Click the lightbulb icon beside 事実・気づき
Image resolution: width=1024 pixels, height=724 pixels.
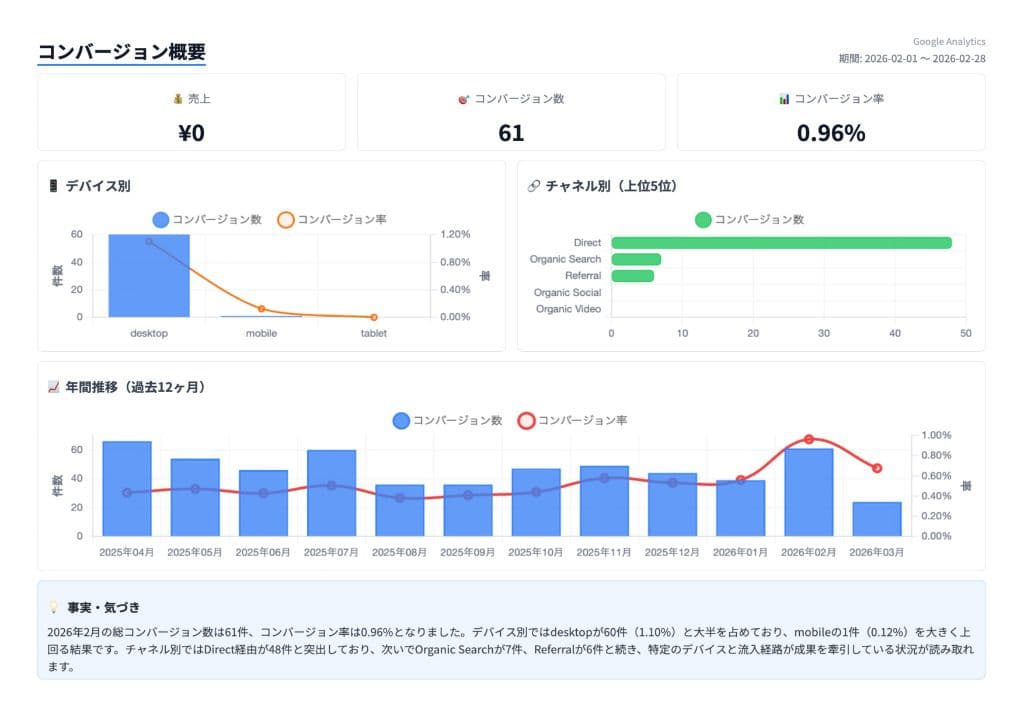(x=53, y=607)
